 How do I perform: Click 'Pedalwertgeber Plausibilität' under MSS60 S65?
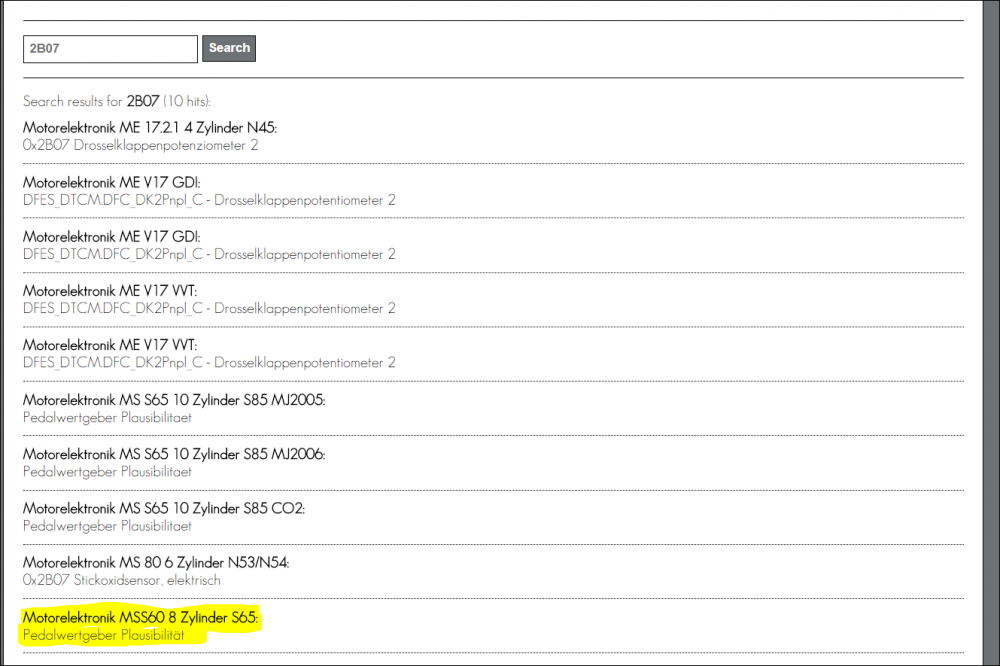(x=103, y=635)
